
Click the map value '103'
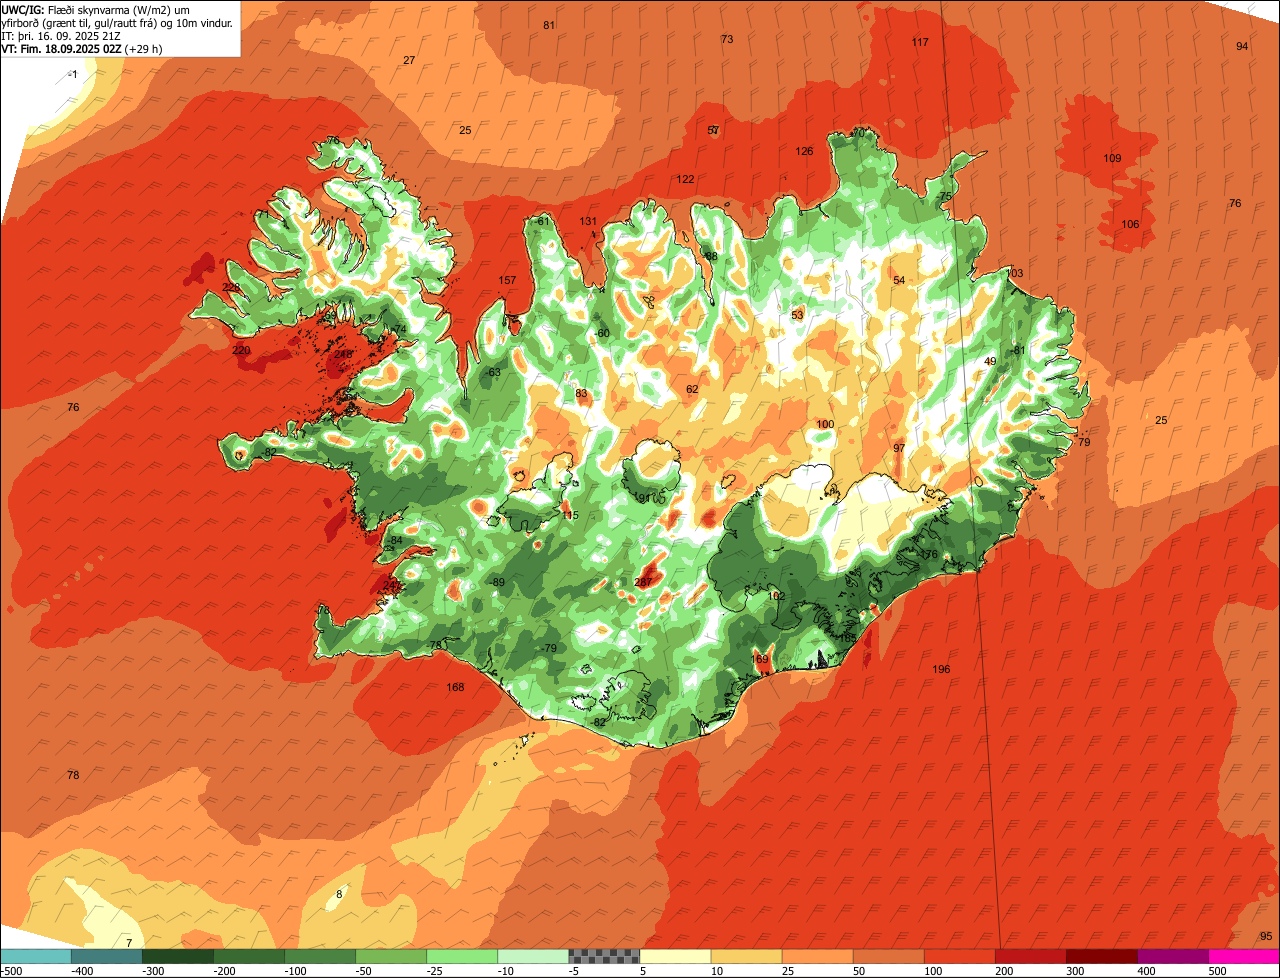(1015, 273)
